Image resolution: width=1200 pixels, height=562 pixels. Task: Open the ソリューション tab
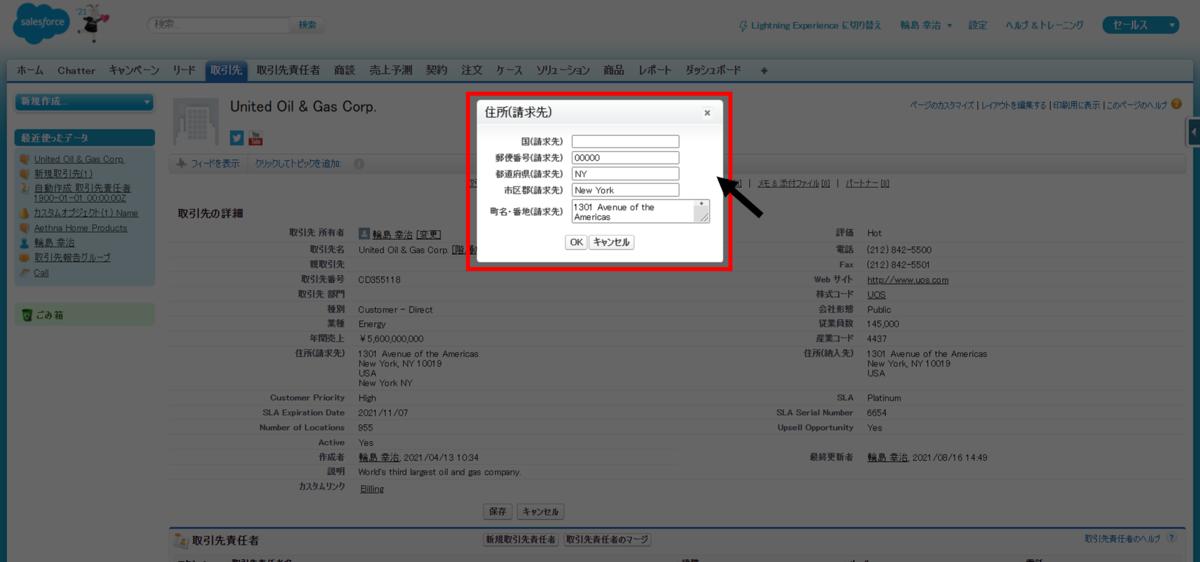coord(563,71)
